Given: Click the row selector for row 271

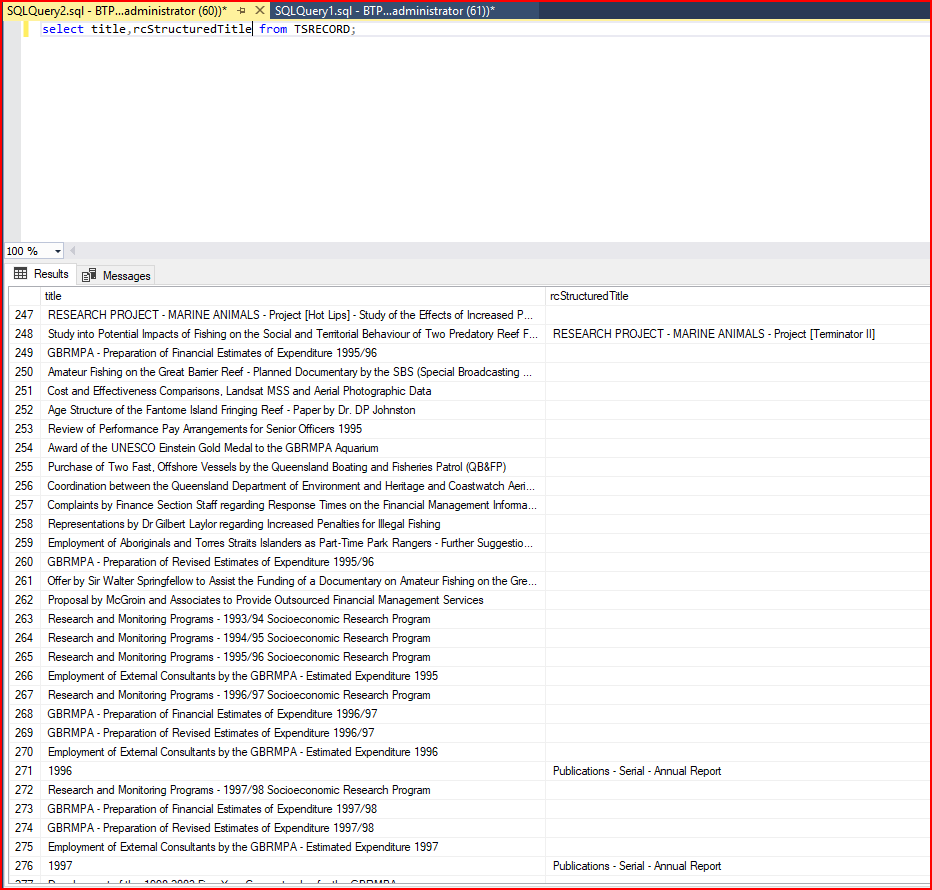Looking at the screenshot, I should (x=22, y=771).
